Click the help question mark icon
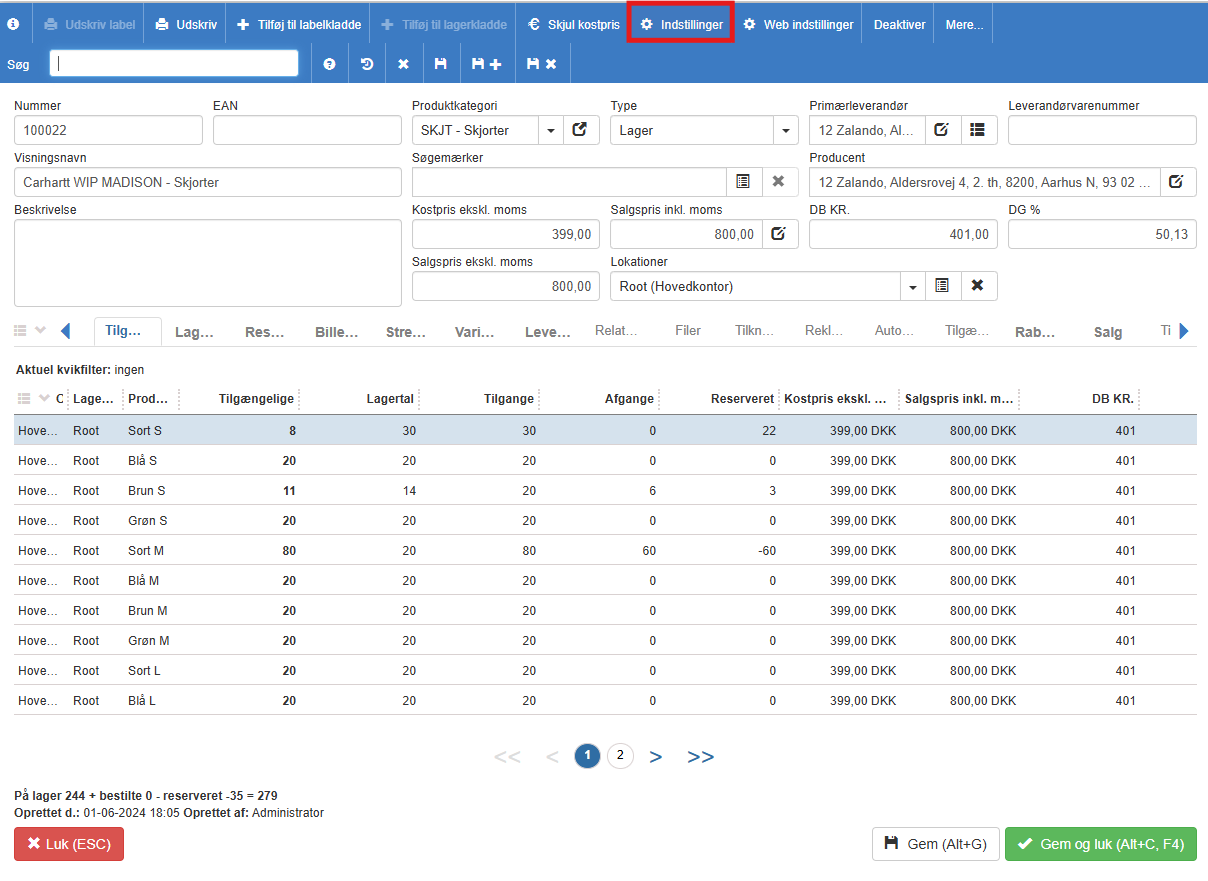Screen dimensions: 1208x881 tap(329, 64)
